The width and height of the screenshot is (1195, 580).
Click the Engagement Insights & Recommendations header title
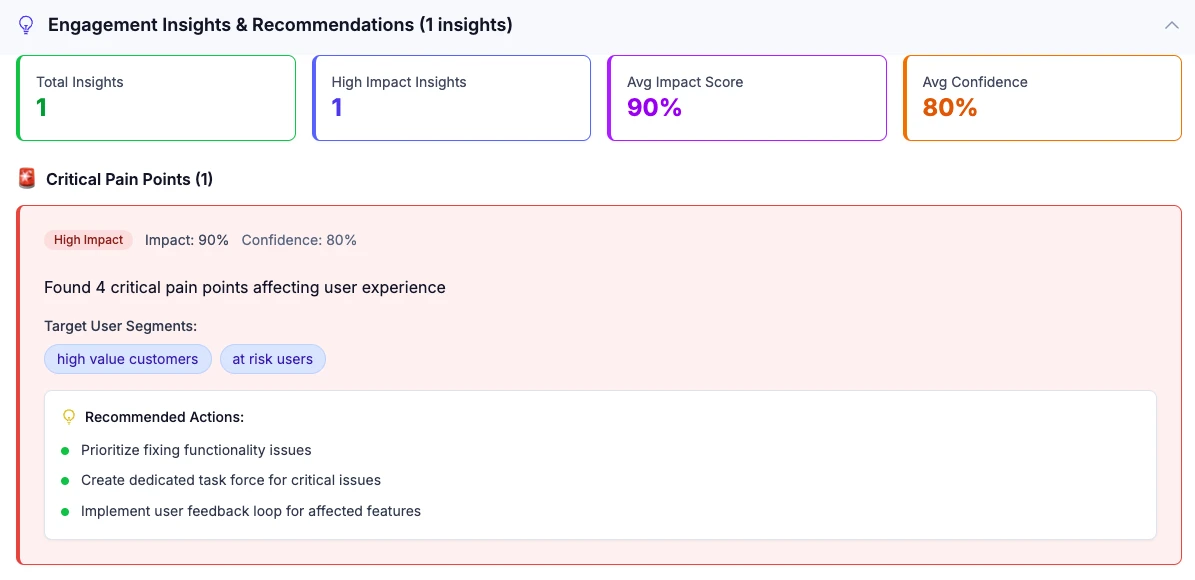280,25
